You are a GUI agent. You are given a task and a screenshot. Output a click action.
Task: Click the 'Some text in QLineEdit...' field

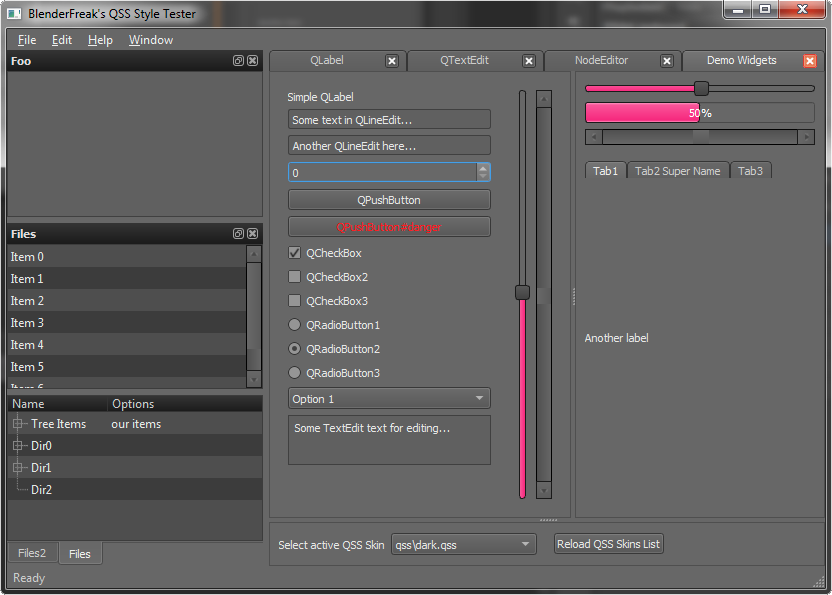(x=389, y=120)
